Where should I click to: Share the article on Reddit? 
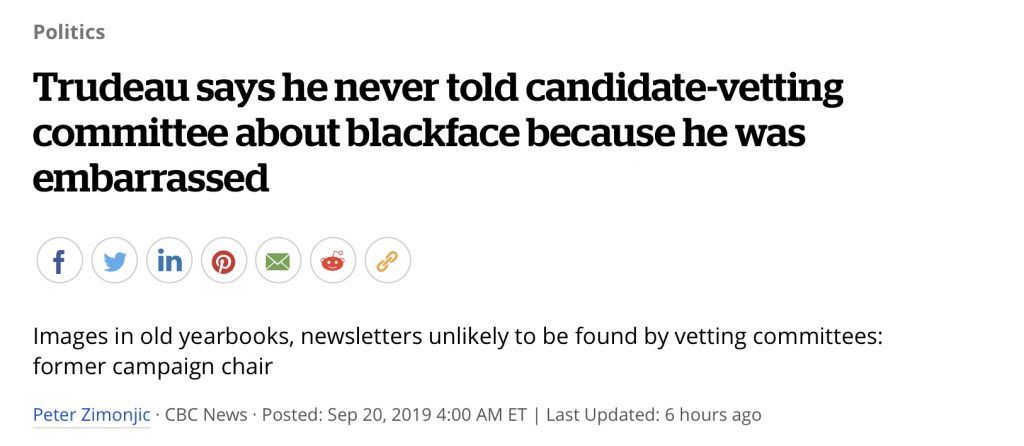click(x=333, y=261)
